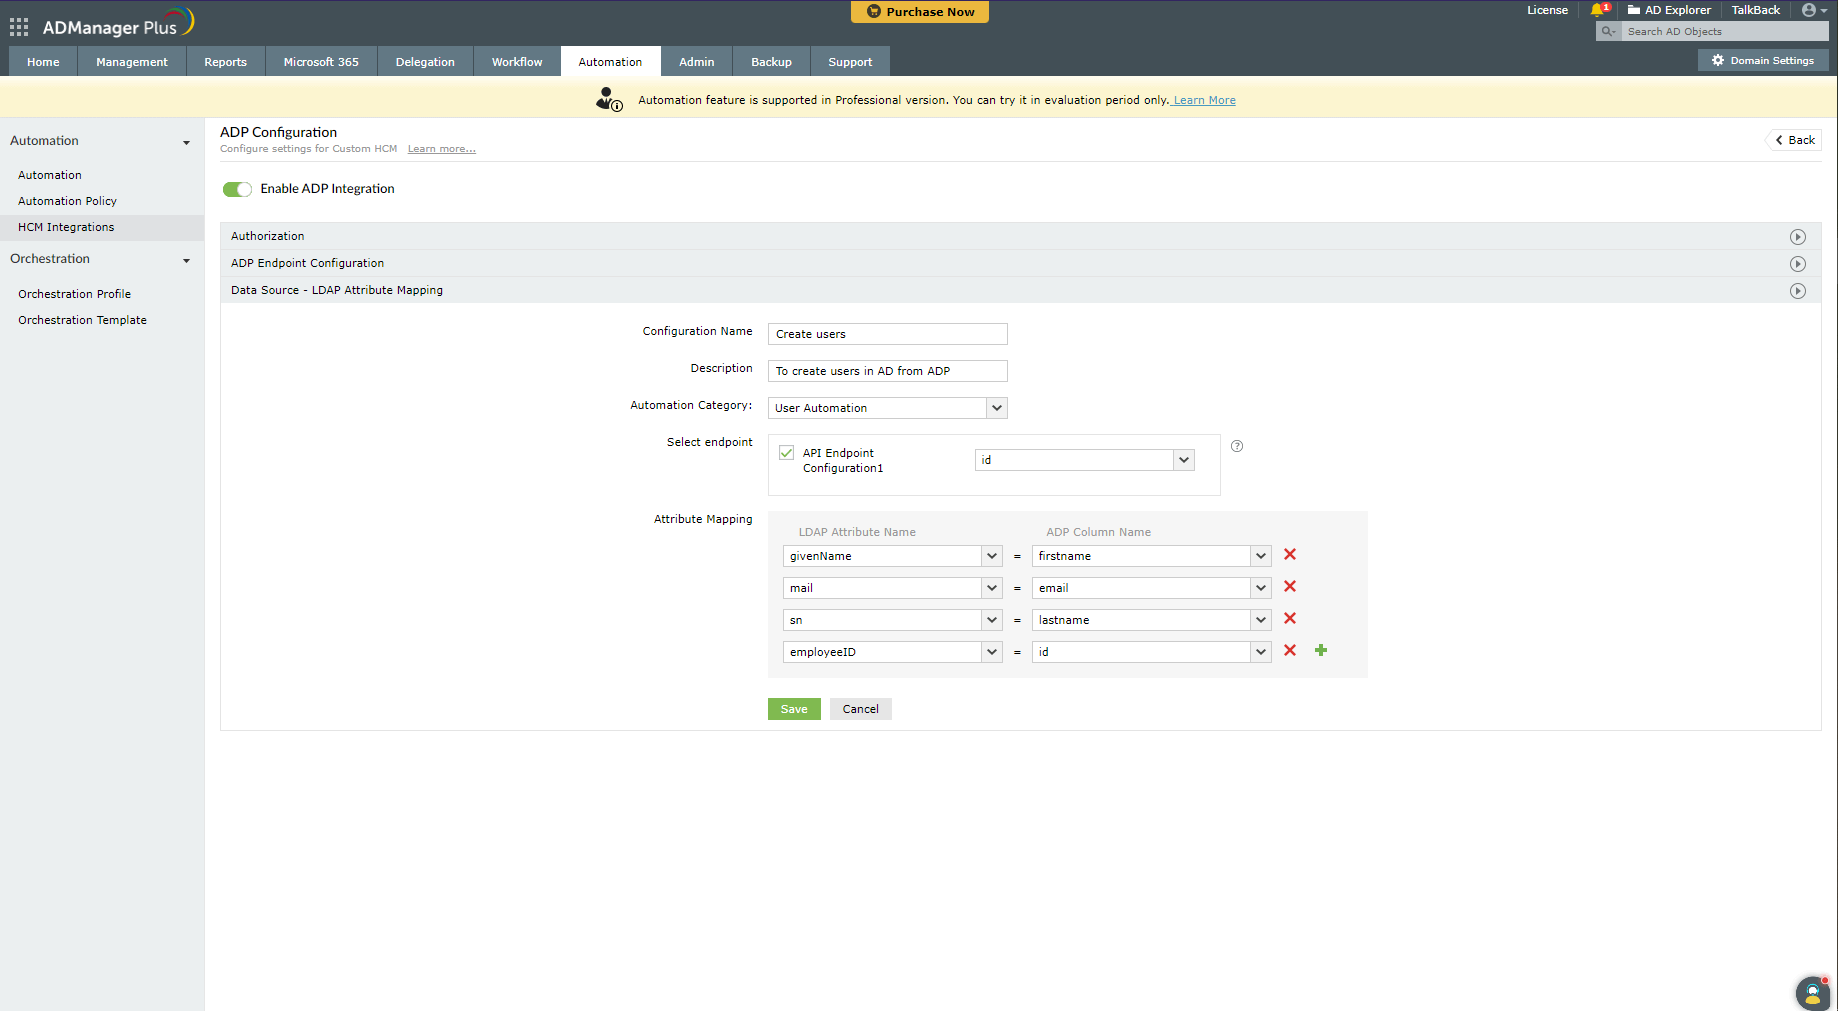Open the notifications bell icon
This screenshot has height=1011, width=1838.
click(1598, 10)
